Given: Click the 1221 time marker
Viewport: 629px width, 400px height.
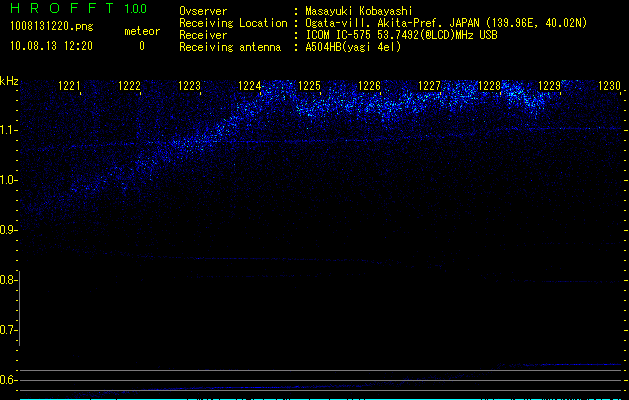Looking at the screenshot, I should [69, 86].
